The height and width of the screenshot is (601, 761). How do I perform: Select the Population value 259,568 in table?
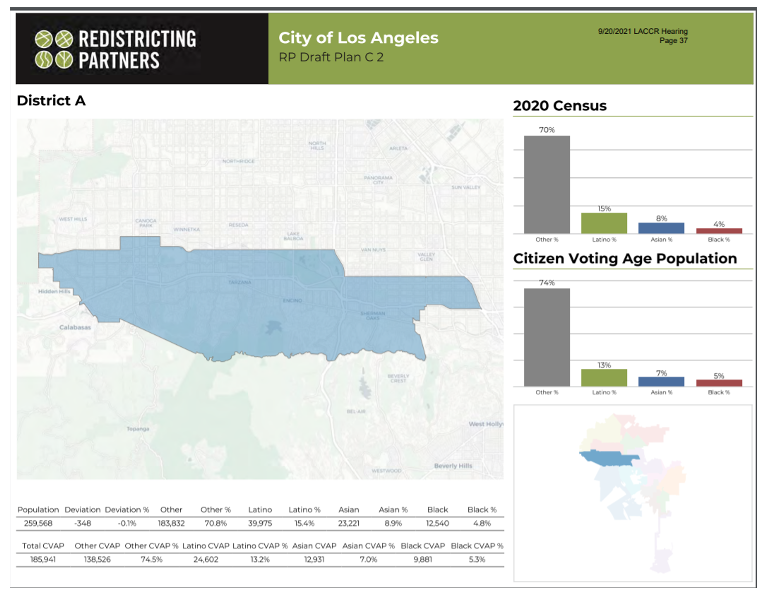click(x=38, y=522)
